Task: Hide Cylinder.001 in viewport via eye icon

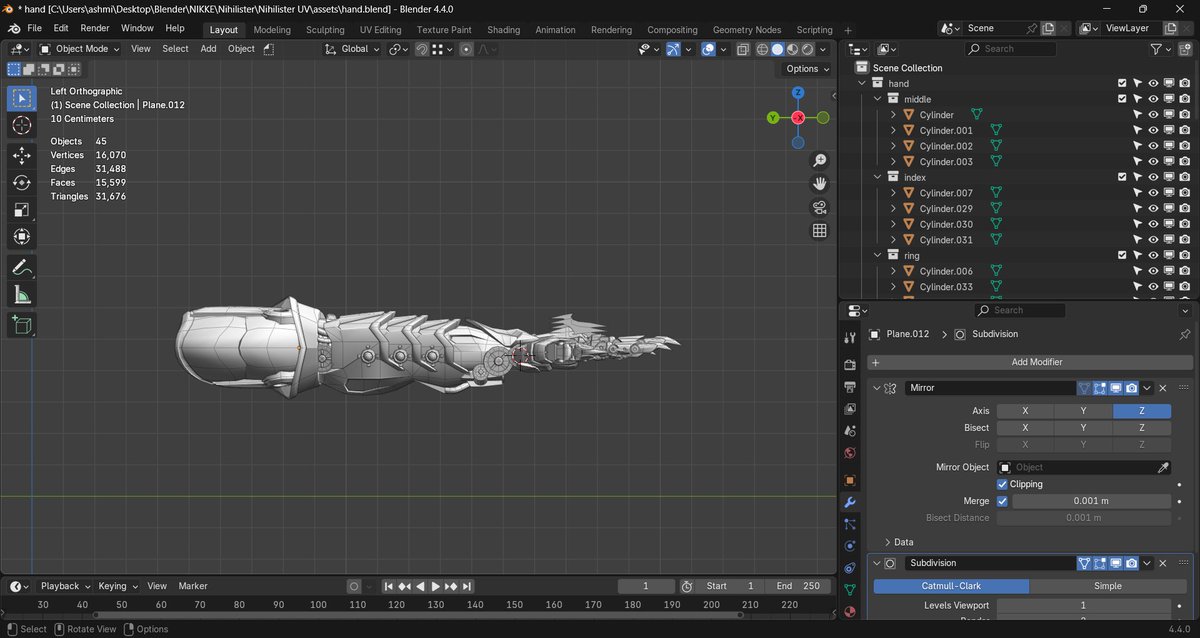Action: 1153,130
